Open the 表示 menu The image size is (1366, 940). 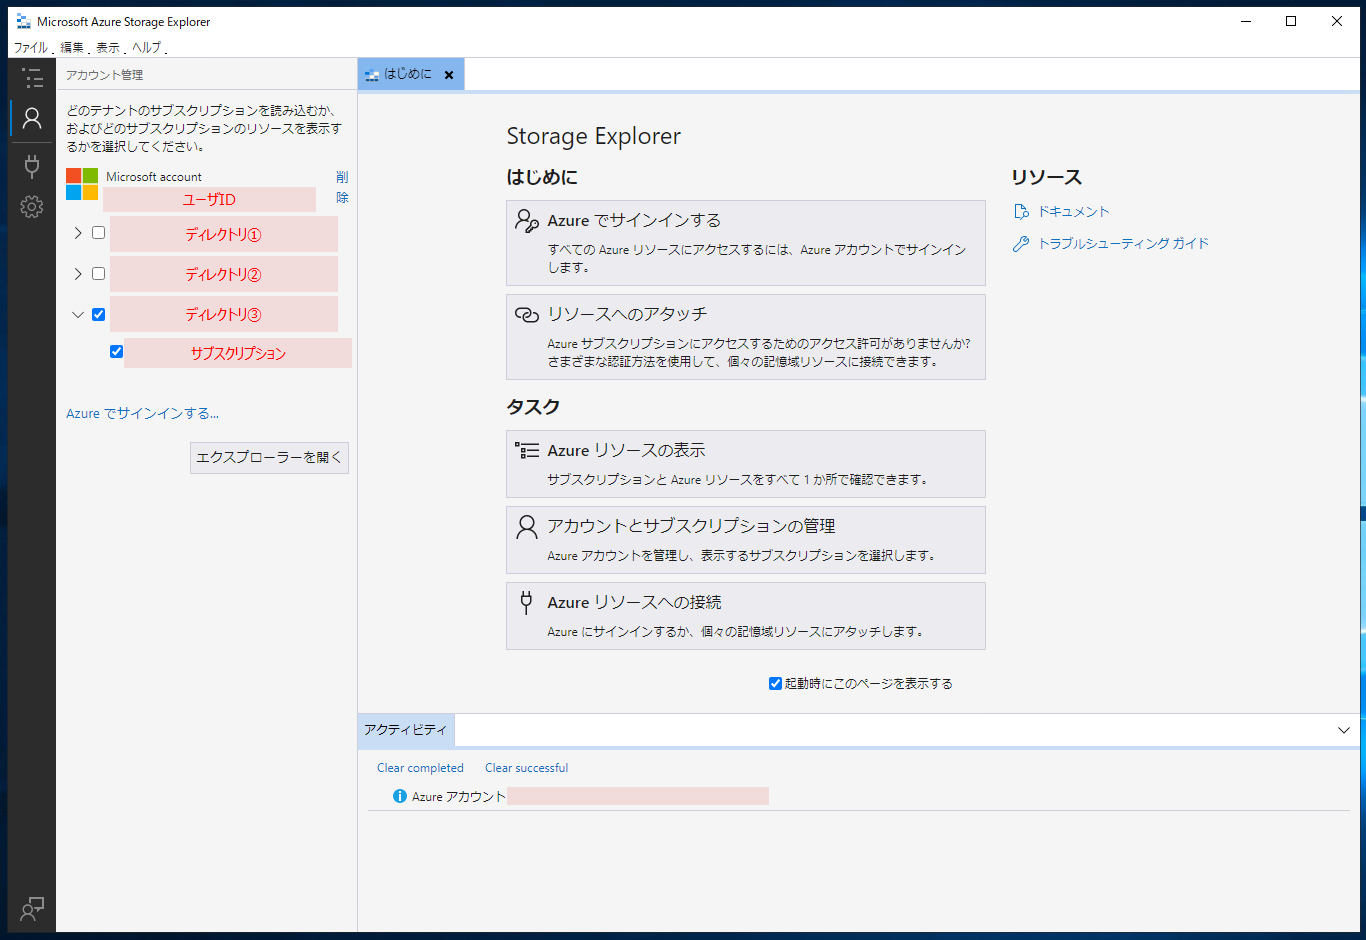108,47
